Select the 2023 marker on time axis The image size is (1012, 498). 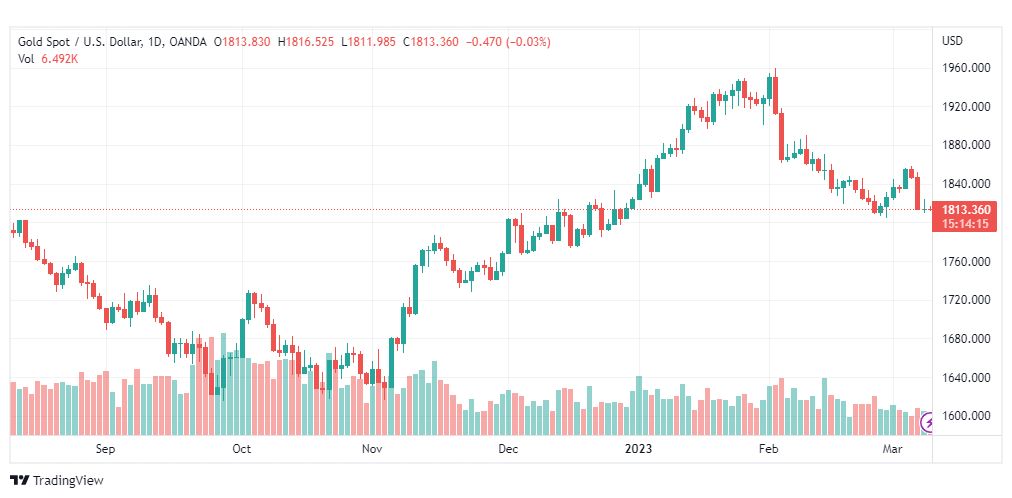click(637, 449)
